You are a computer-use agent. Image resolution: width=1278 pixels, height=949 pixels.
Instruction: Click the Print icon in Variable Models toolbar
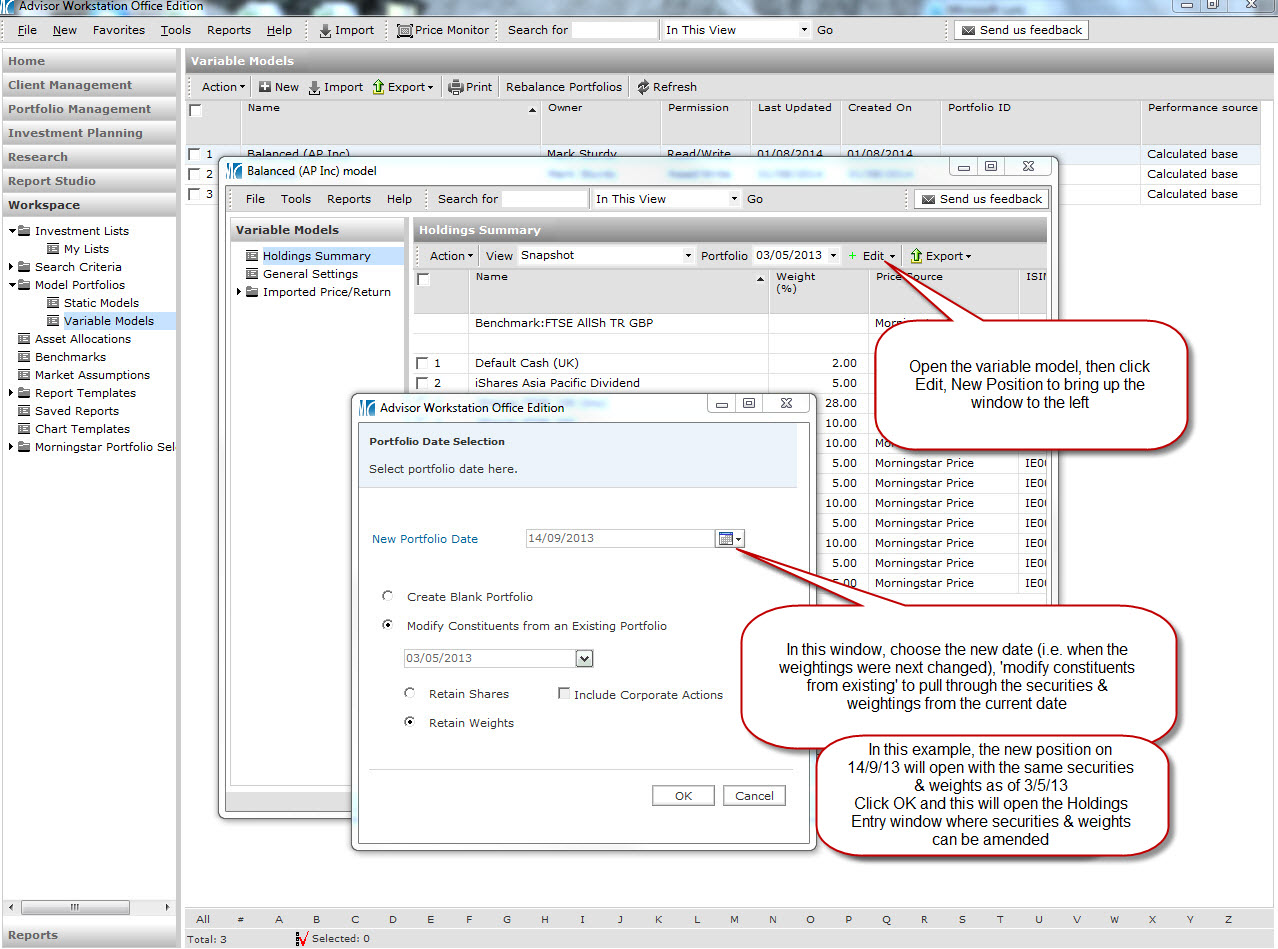(x=456, y=87)
